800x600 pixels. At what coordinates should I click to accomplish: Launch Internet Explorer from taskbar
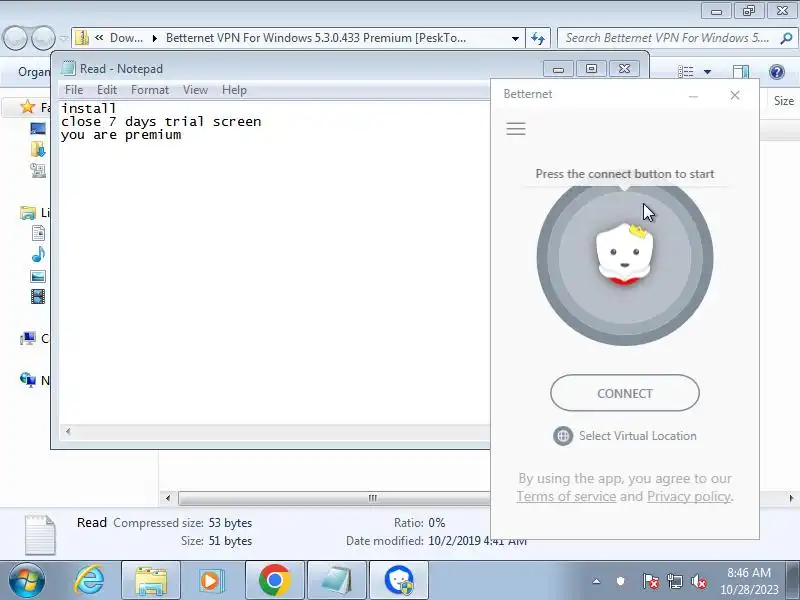(89, 580)
